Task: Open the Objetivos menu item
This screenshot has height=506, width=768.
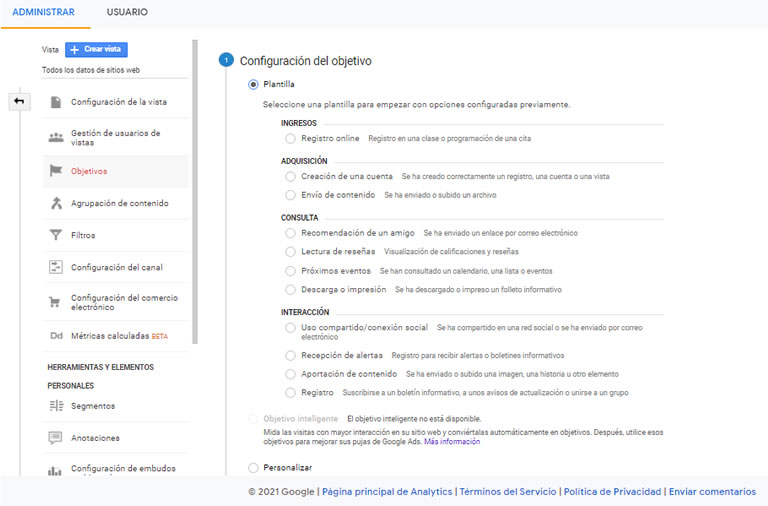Action: [116, 171]
